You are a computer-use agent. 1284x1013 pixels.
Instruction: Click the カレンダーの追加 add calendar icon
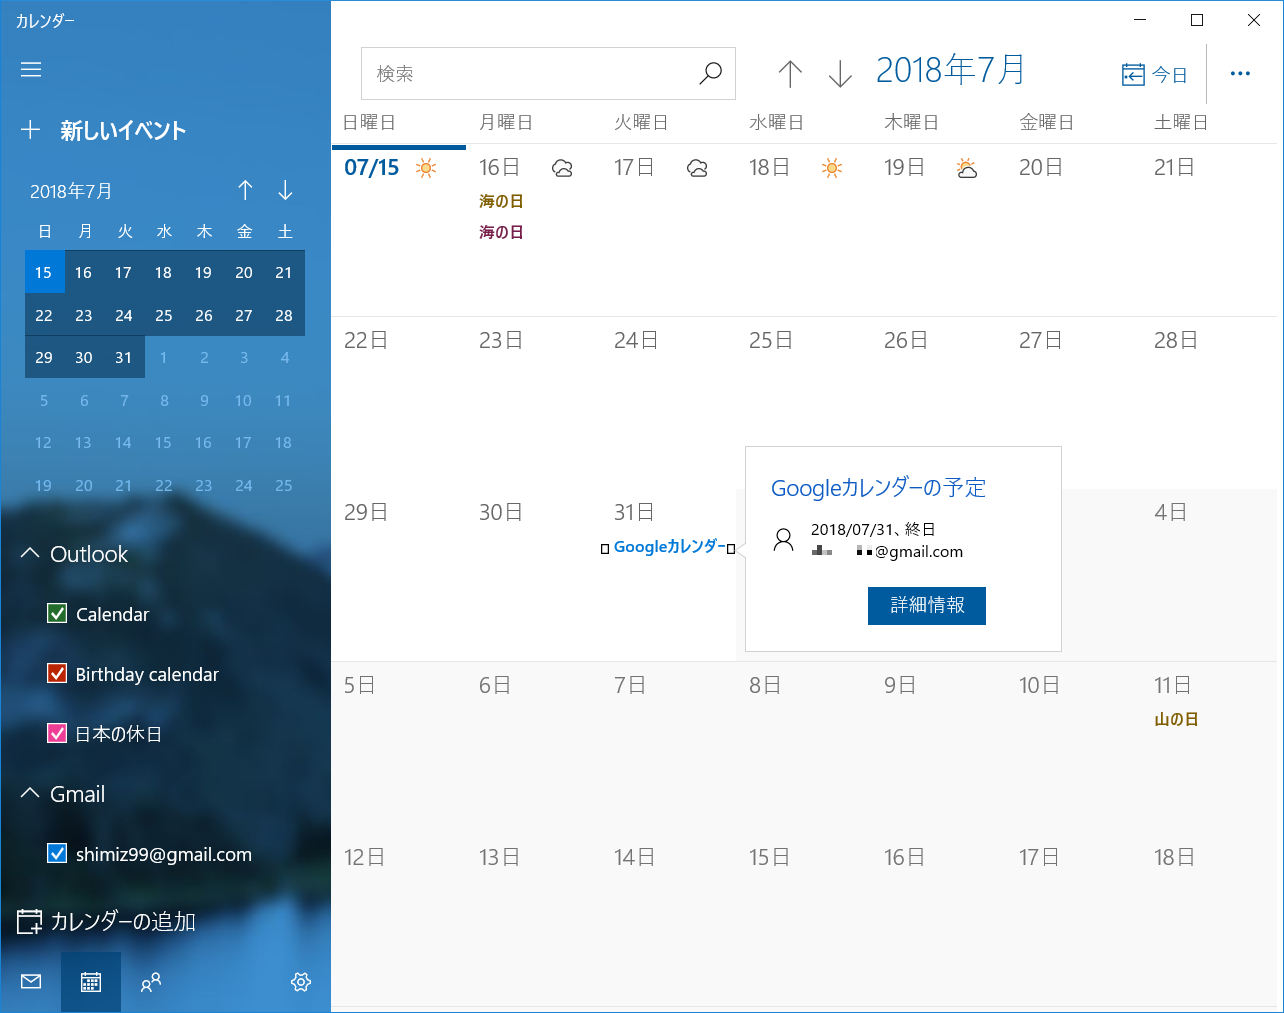(x=28, y=921)
